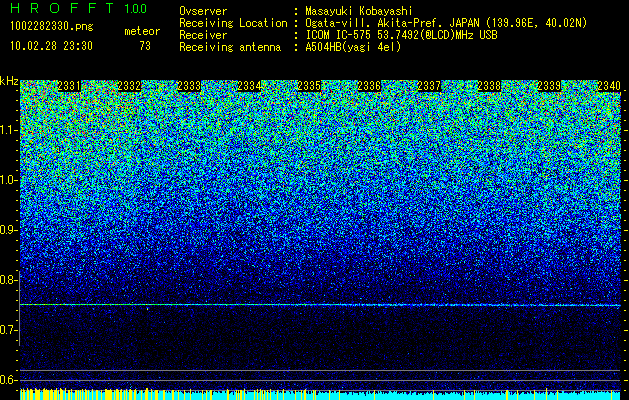
Task: Click the 2332 time marker
Action: click(129, 86)
